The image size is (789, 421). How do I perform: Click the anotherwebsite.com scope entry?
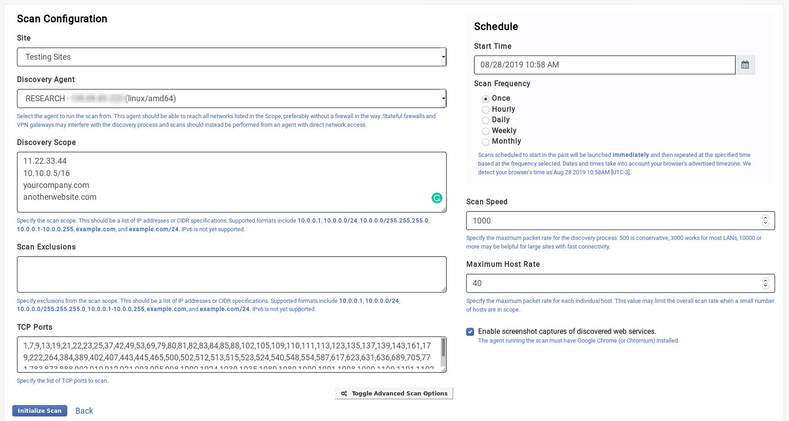(x=59, y=197)
